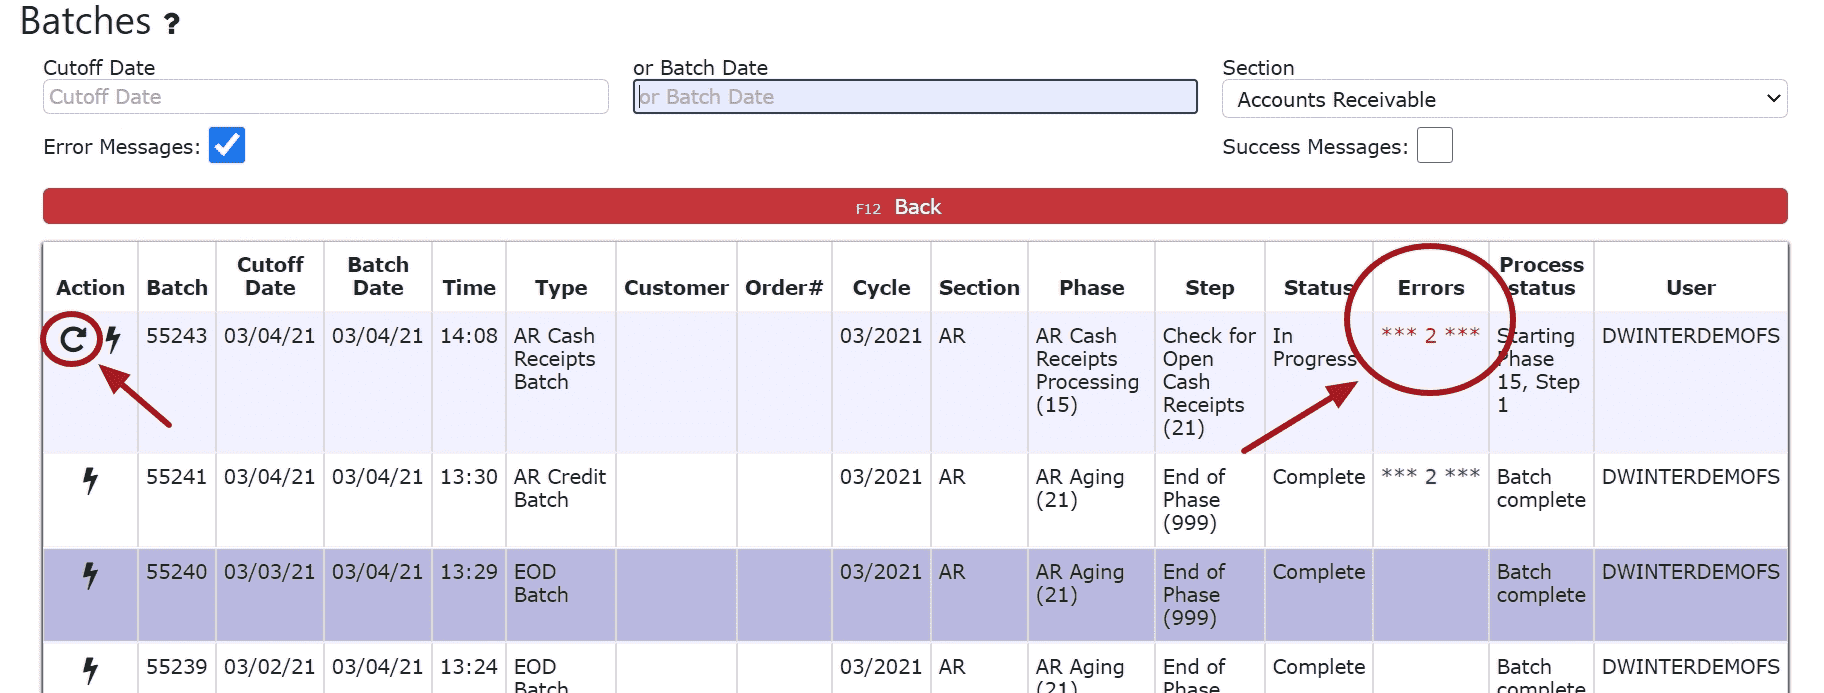Click Complete status for batch 55241
The width and height of the screenshot is (1824, 693).
coord(1319,477)
